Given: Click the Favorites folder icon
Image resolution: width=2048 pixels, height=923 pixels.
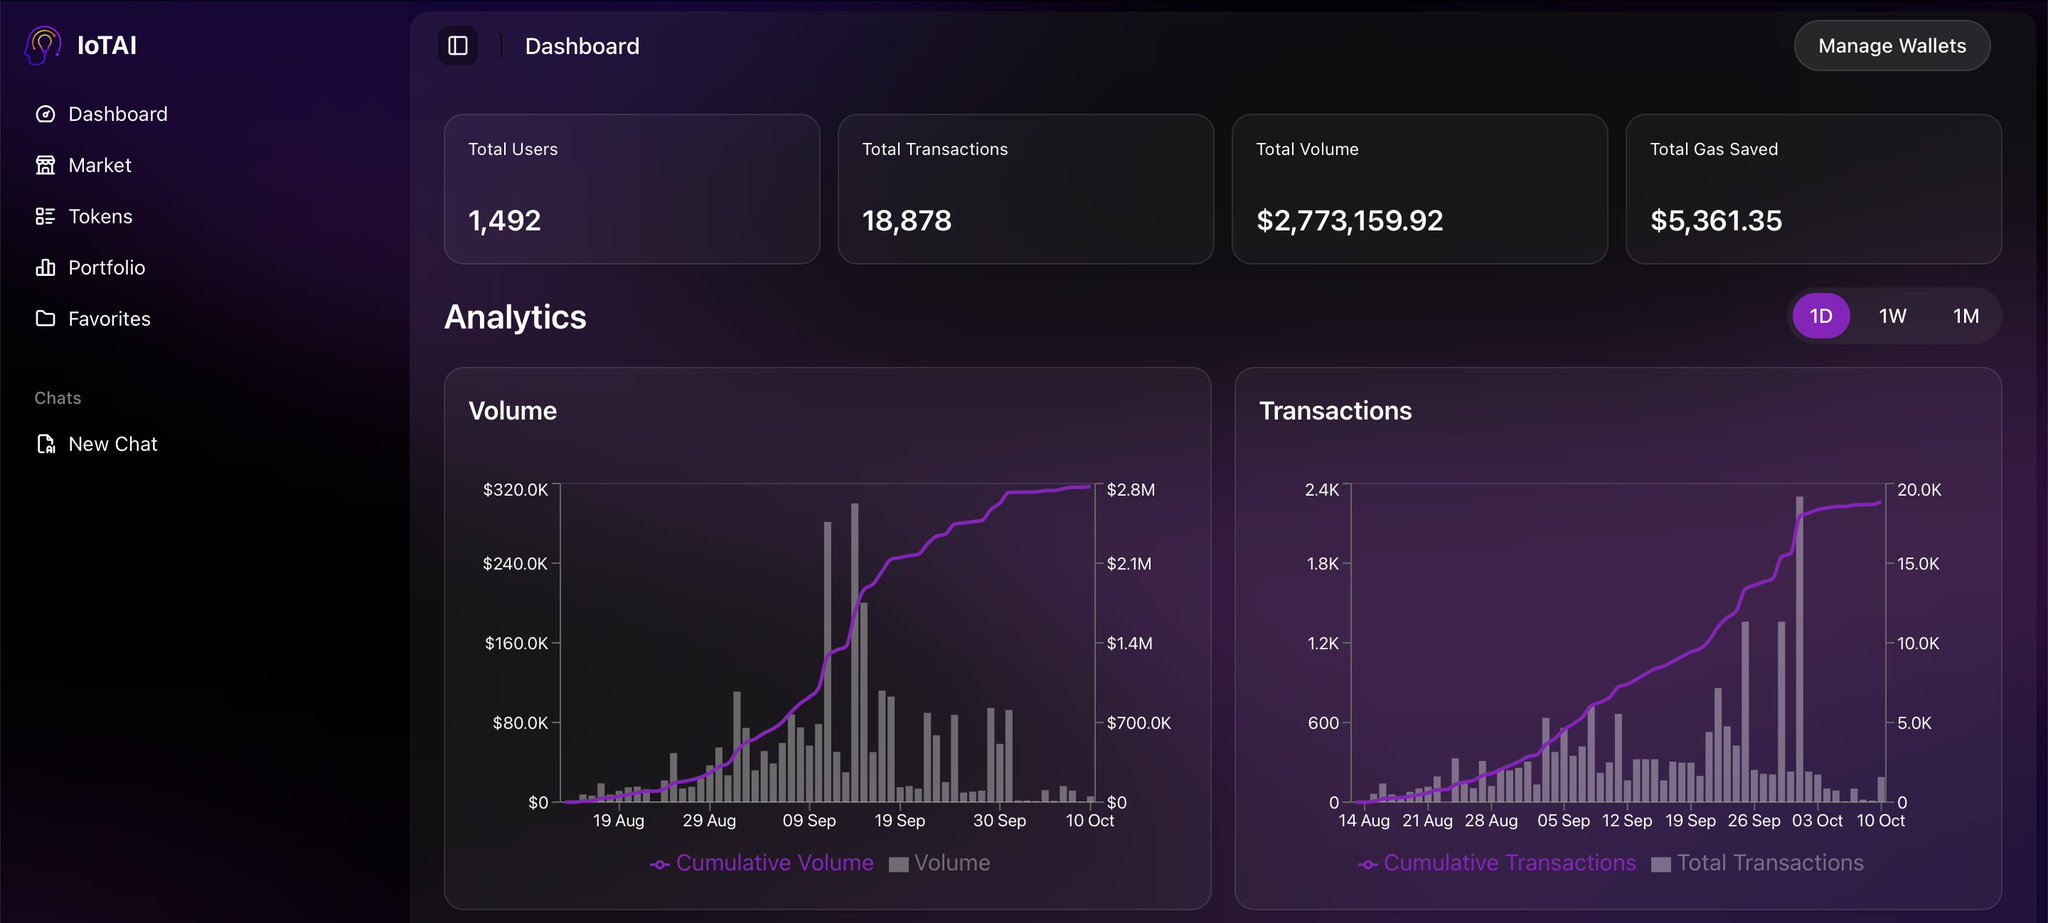Looking at the screenshot, I should (45, 318).
